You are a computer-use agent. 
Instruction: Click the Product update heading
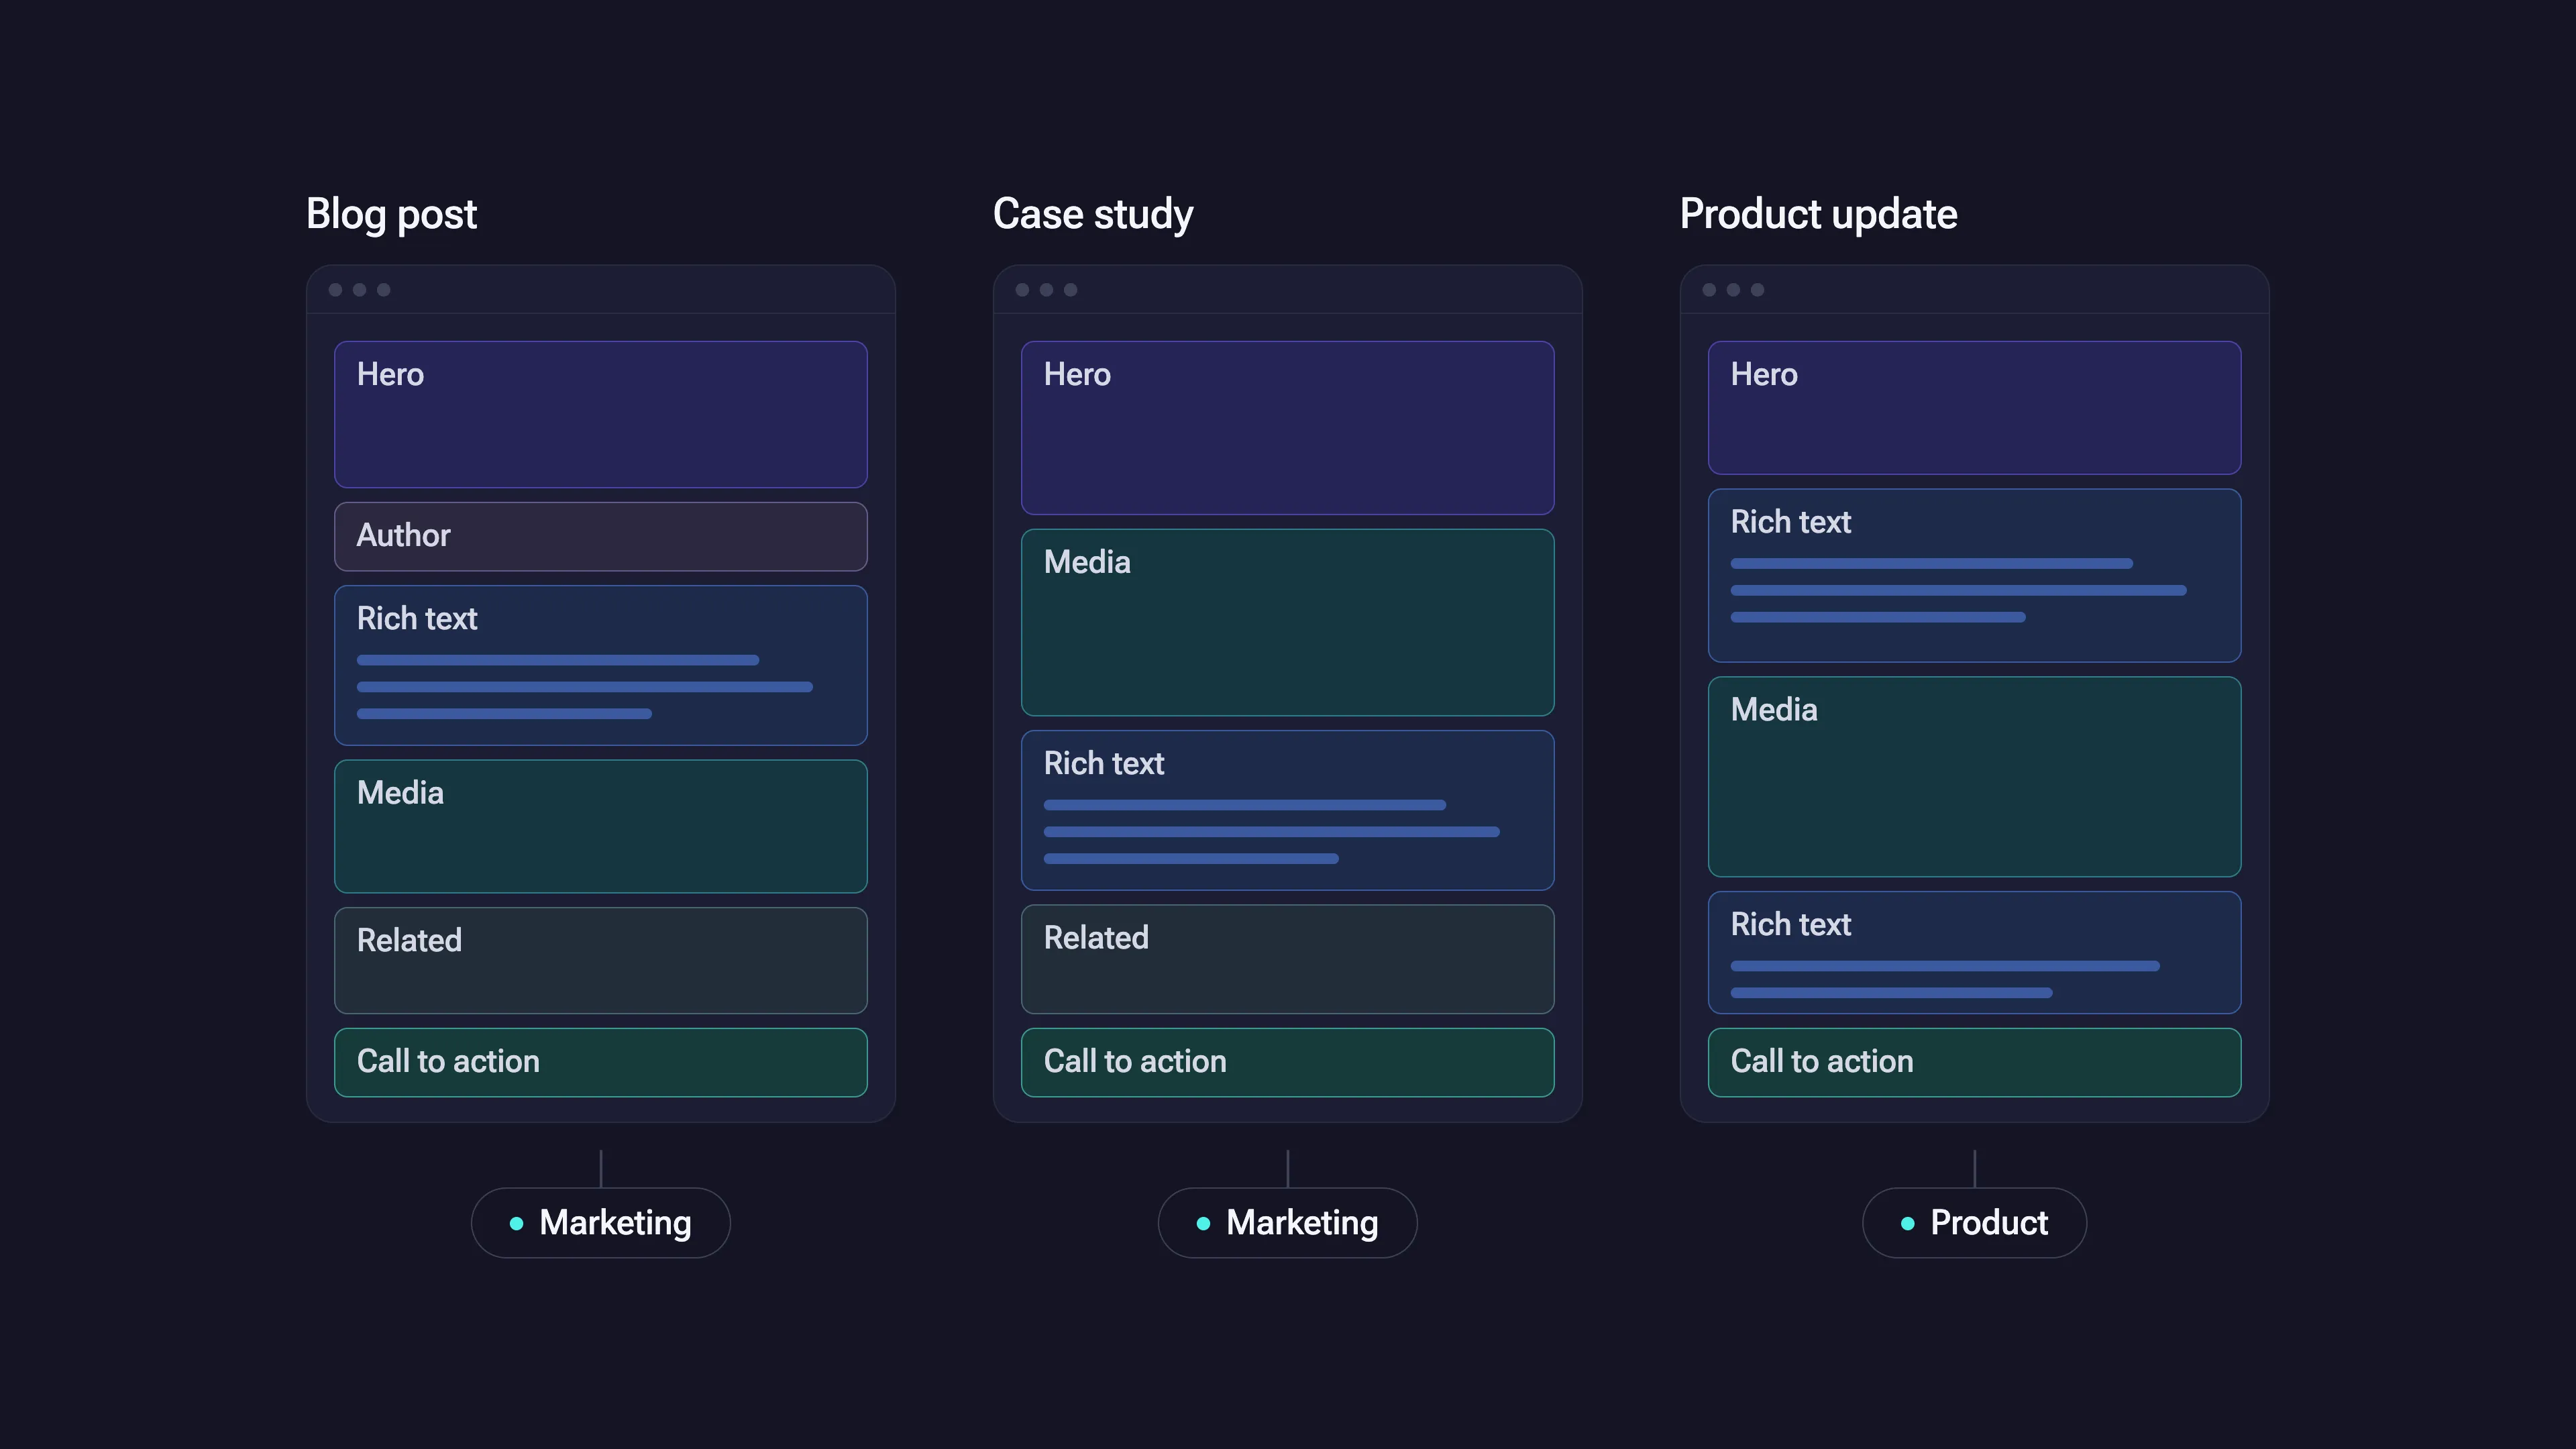pos(1818,215)
